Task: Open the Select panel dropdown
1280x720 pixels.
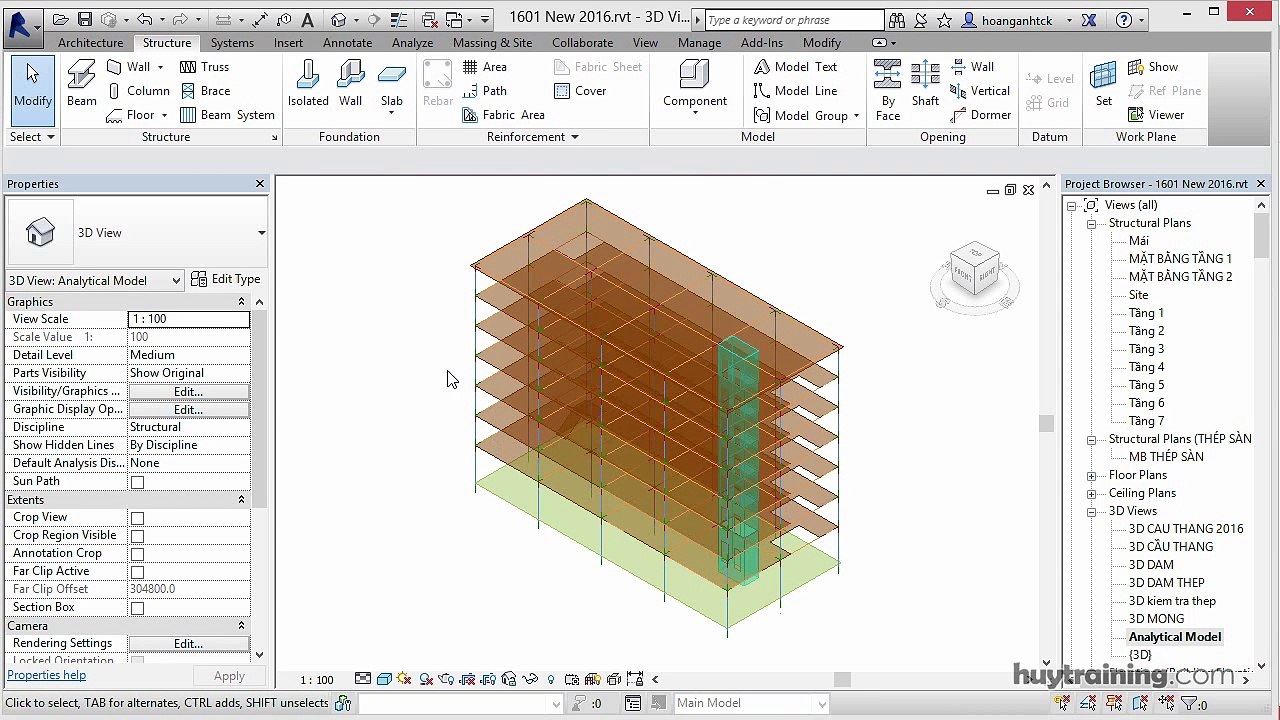Action: click(x=32, y=137)
